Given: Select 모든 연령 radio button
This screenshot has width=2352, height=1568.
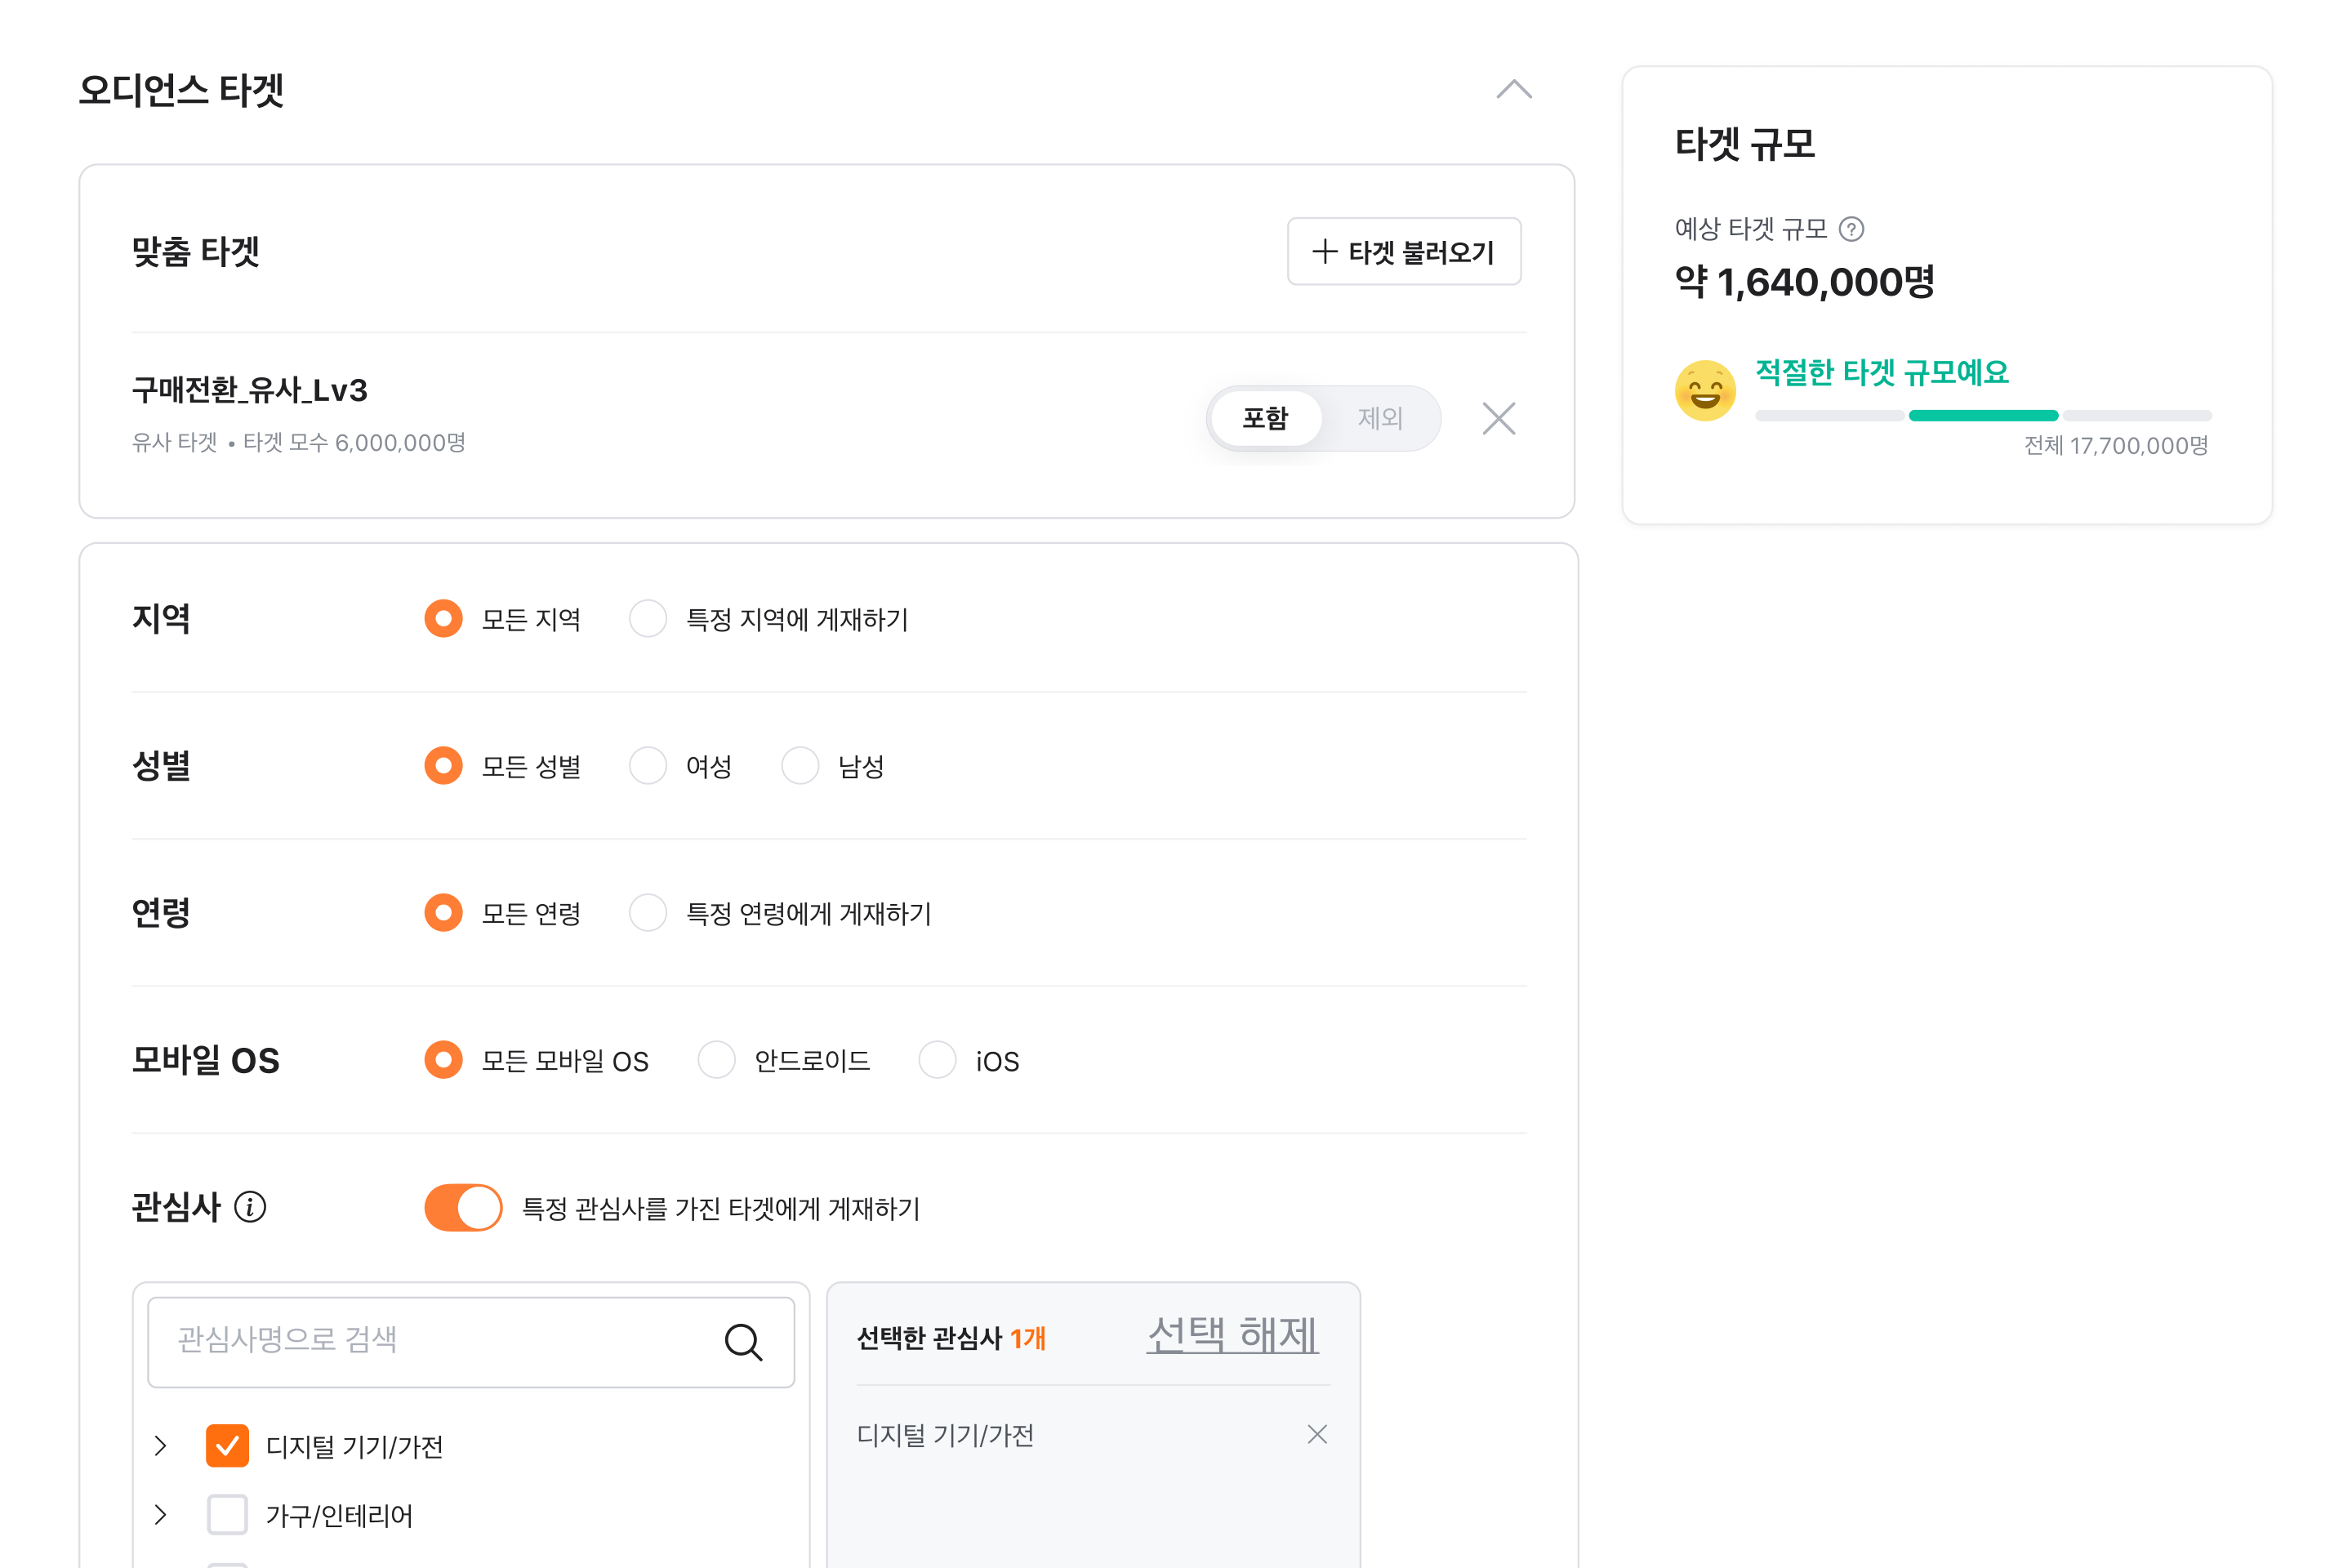Looking at the screenshot, I should pos(443,912).
